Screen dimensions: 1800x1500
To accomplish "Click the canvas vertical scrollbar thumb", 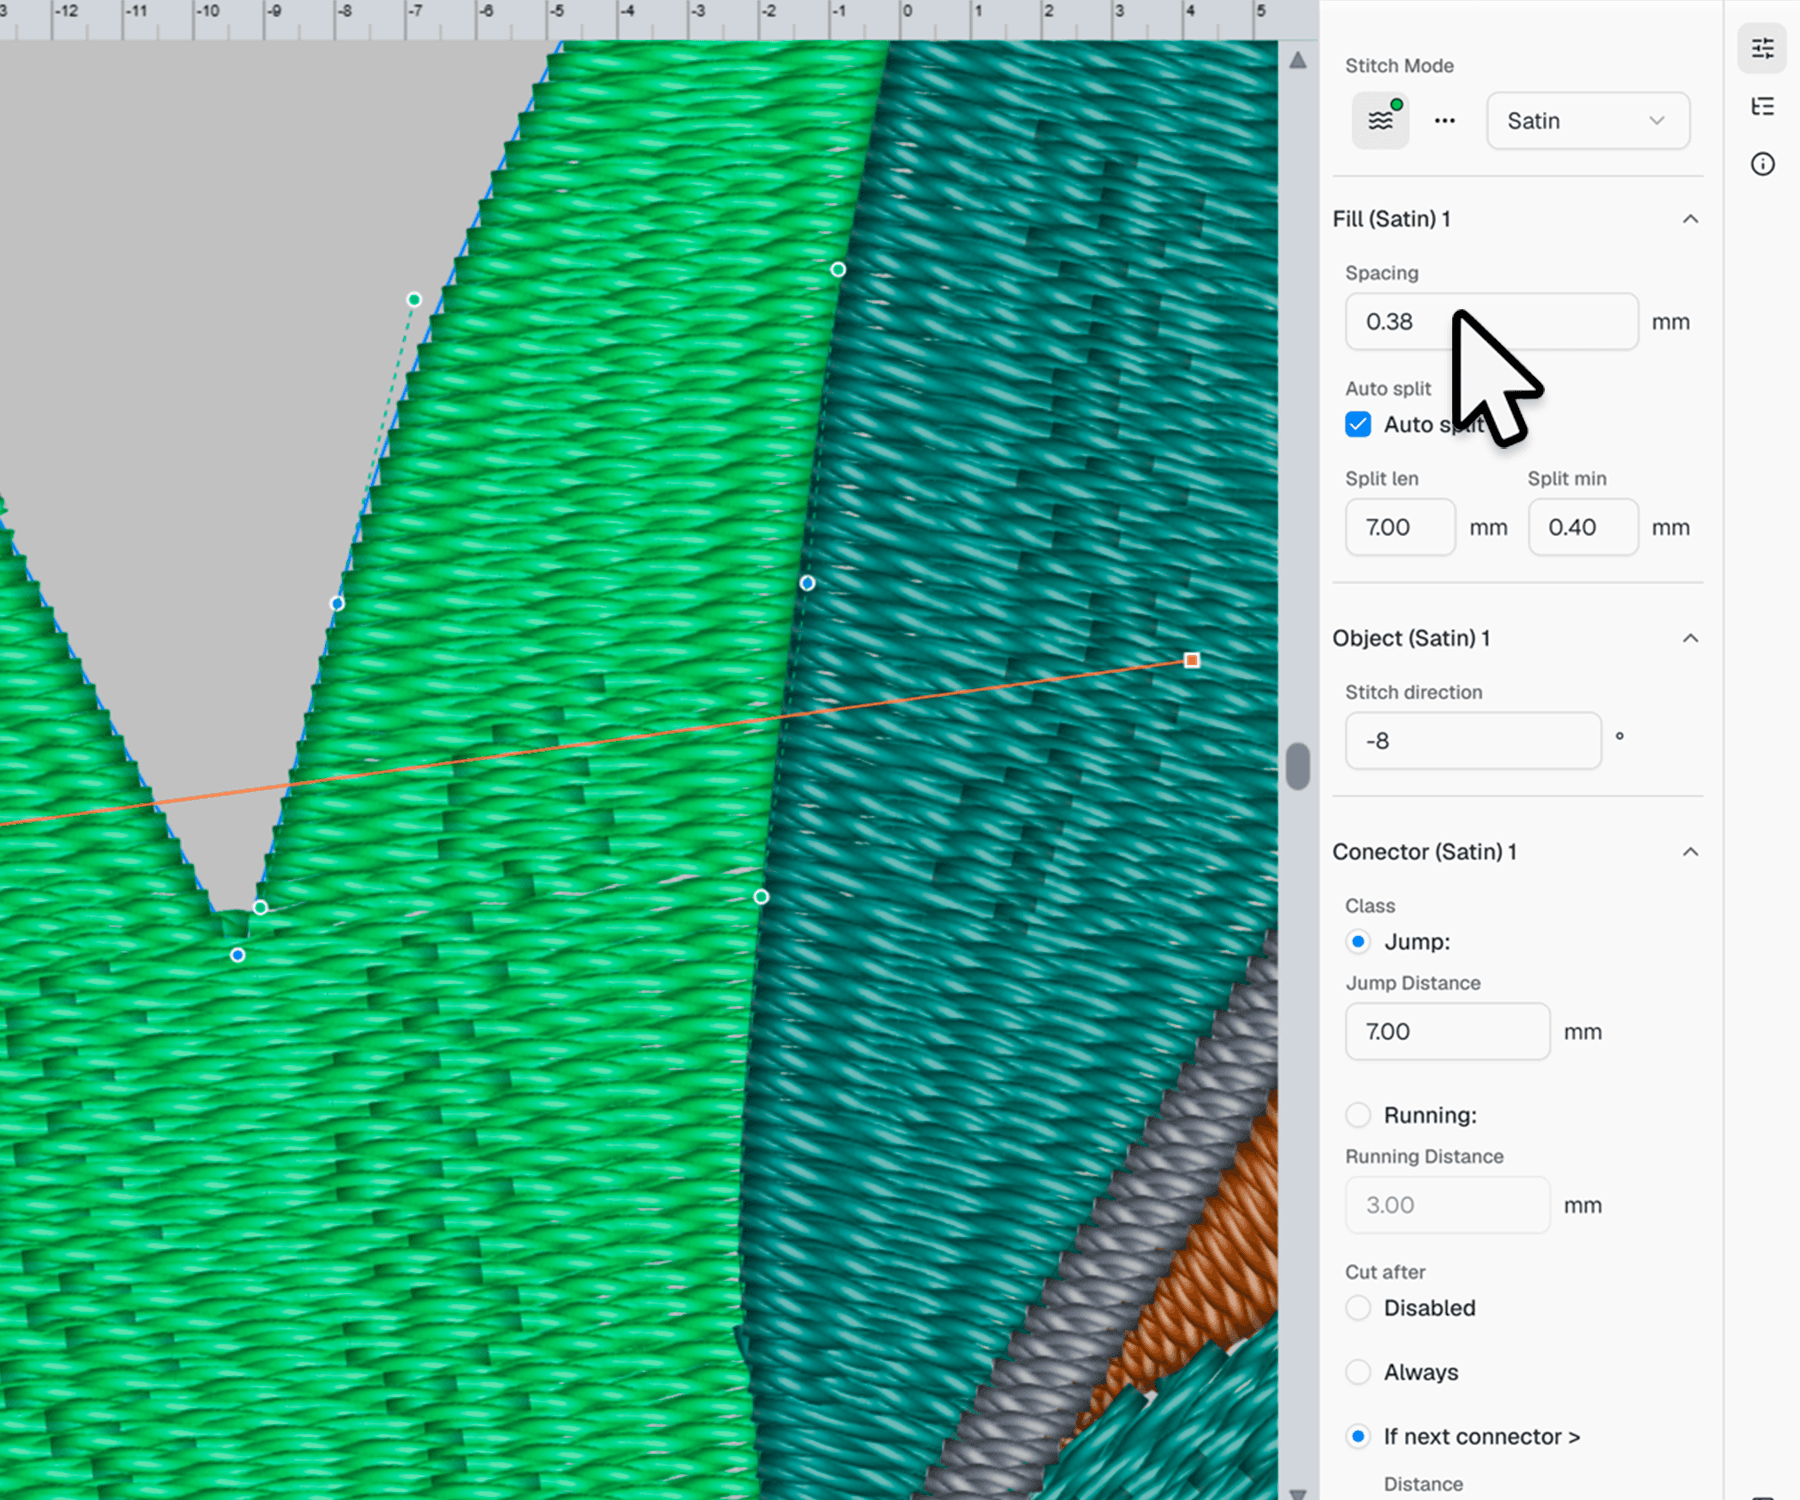I will pos(1298,766).
